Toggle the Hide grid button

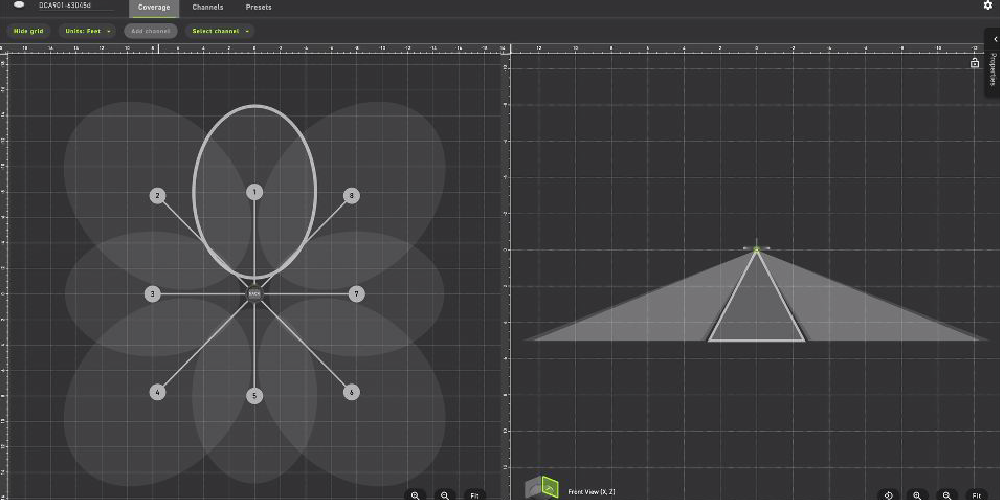point(30,31)
